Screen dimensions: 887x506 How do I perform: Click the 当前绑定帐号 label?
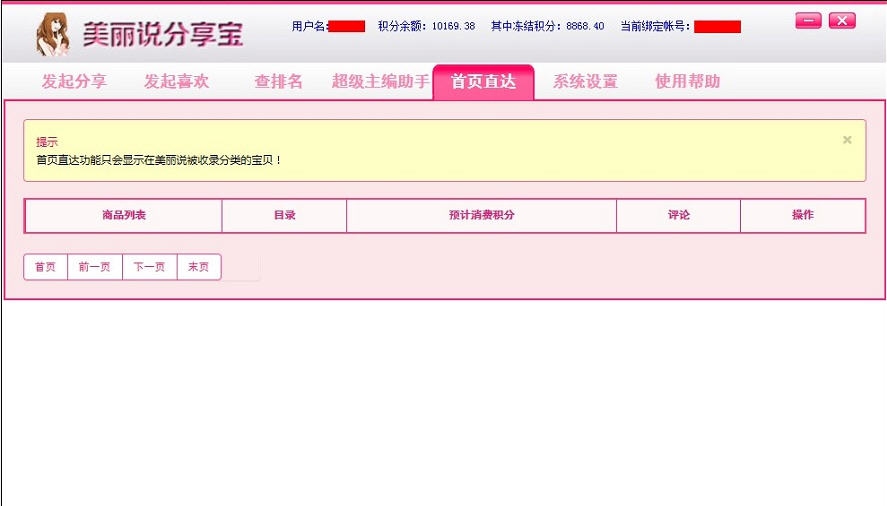(655, 26)
